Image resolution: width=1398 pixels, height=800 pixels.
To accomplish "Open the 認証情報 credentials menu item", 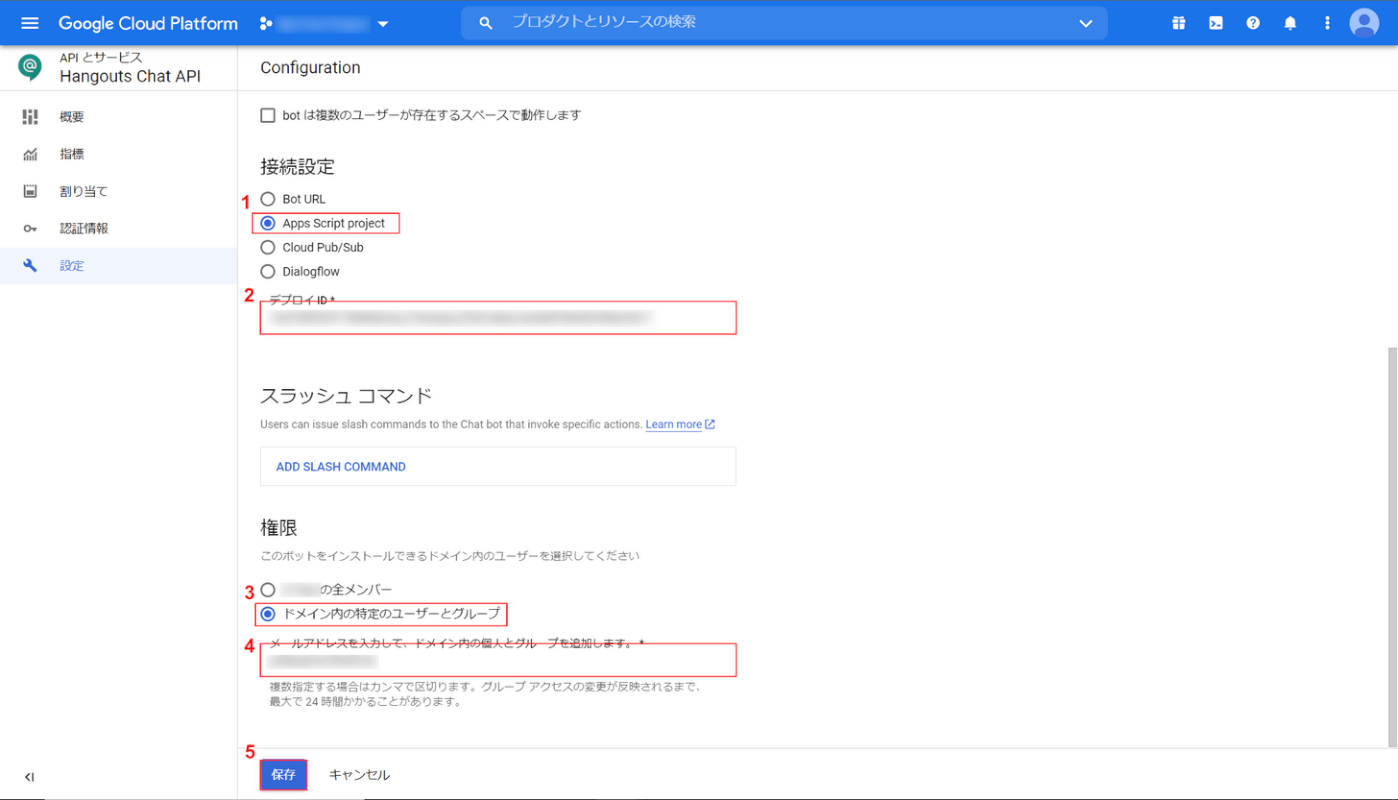I will click(118, 228).
